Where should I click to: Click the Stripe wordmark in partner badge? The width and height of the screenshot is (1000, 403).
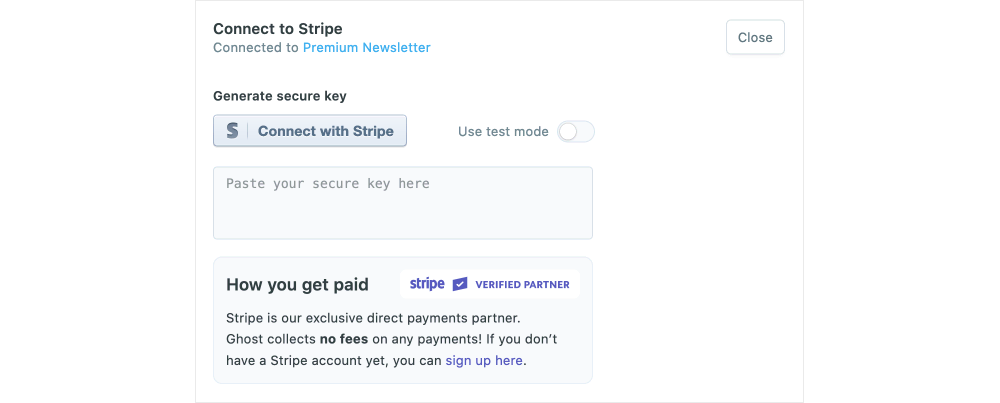427,284
